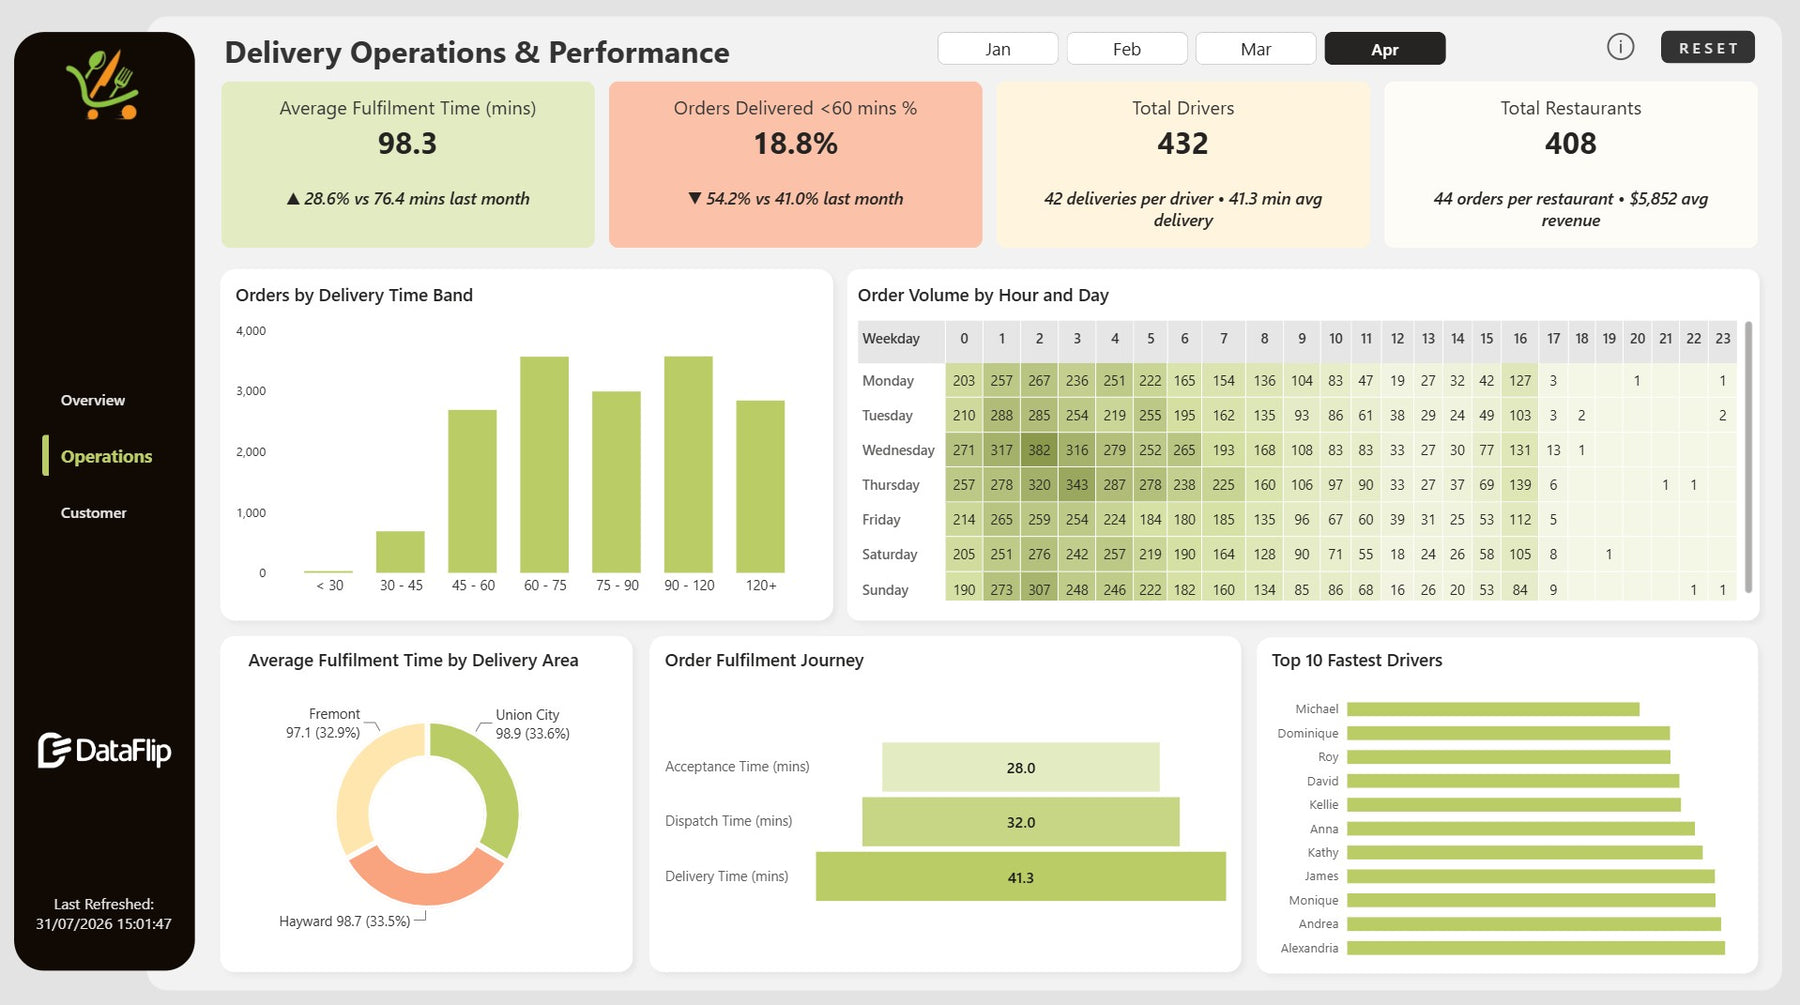Click Wednesday hour 2 cell showing 382

pyautogui.click(x=1040, y=450)
